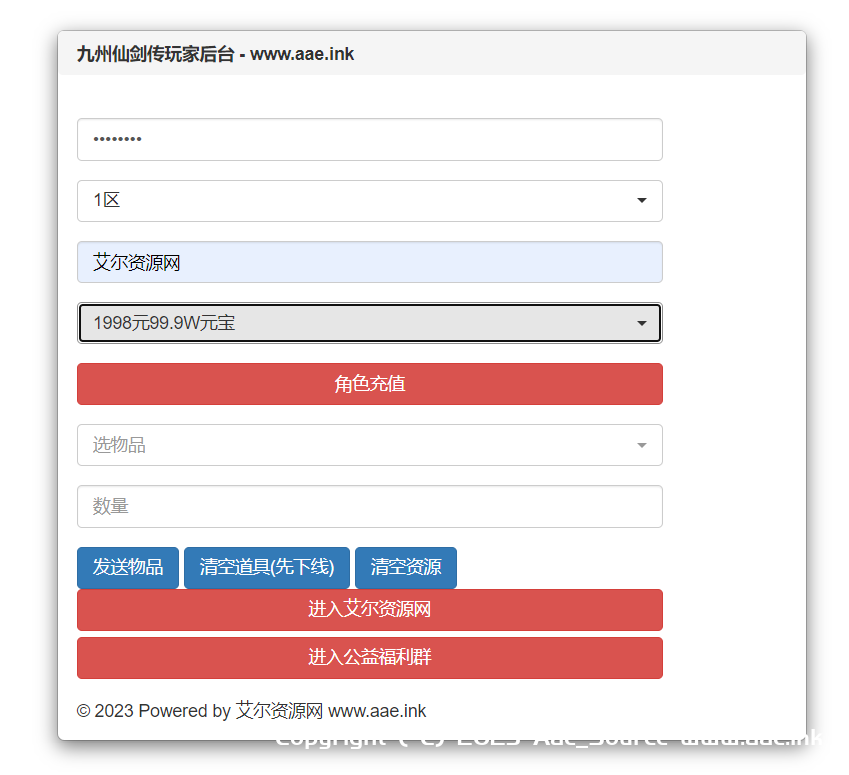Click the arrow on the 1区 selector
This screenshot has height=775, width=849.
click(641, 201)
